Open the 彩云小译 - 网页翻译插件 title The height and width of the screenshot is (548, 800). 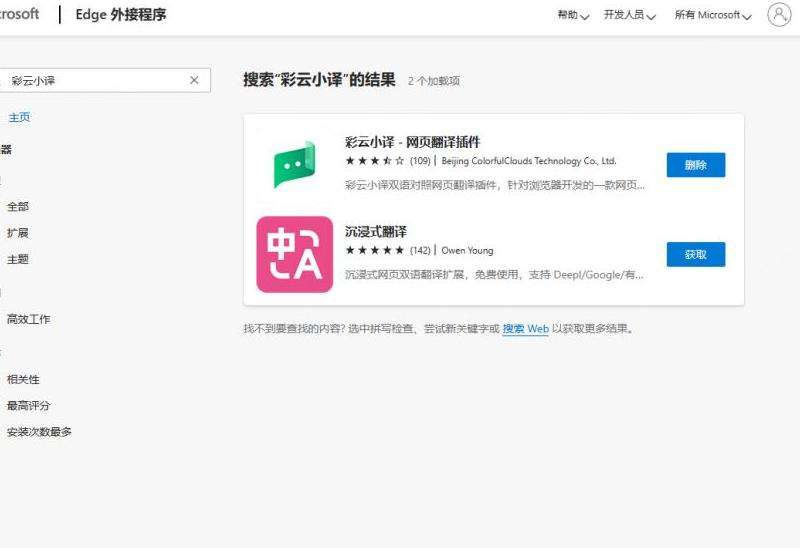point(412,142)
